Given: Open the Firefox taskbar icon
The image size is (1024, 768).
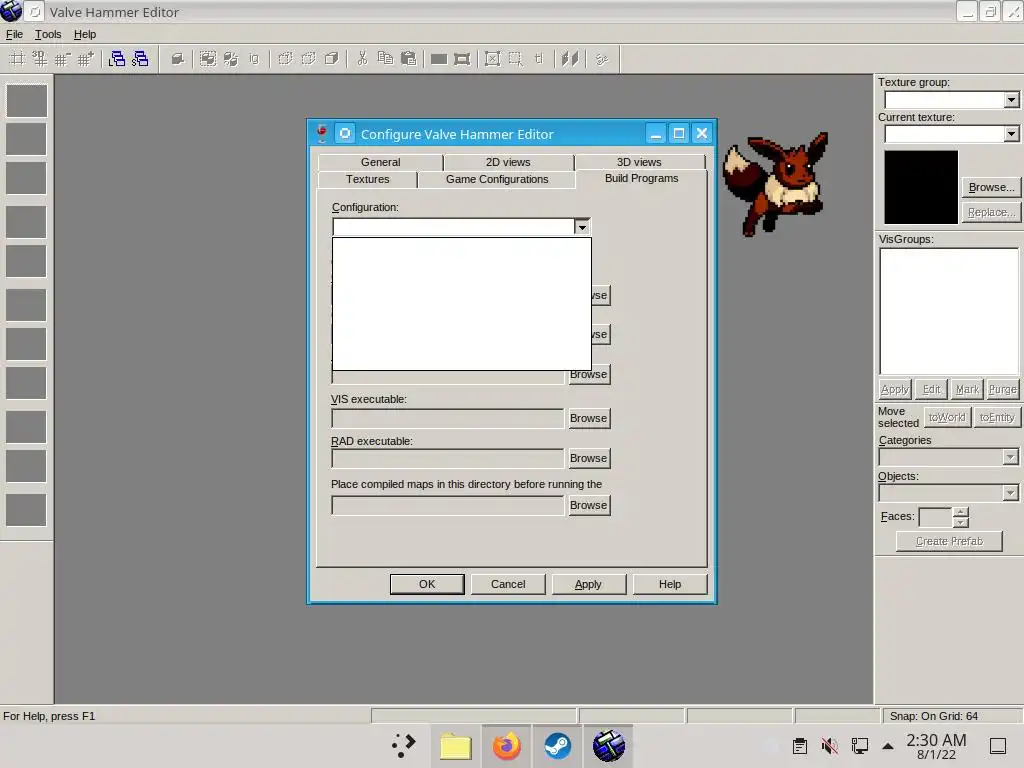Looking at the screenshot, I should click(x=507, y=746).
